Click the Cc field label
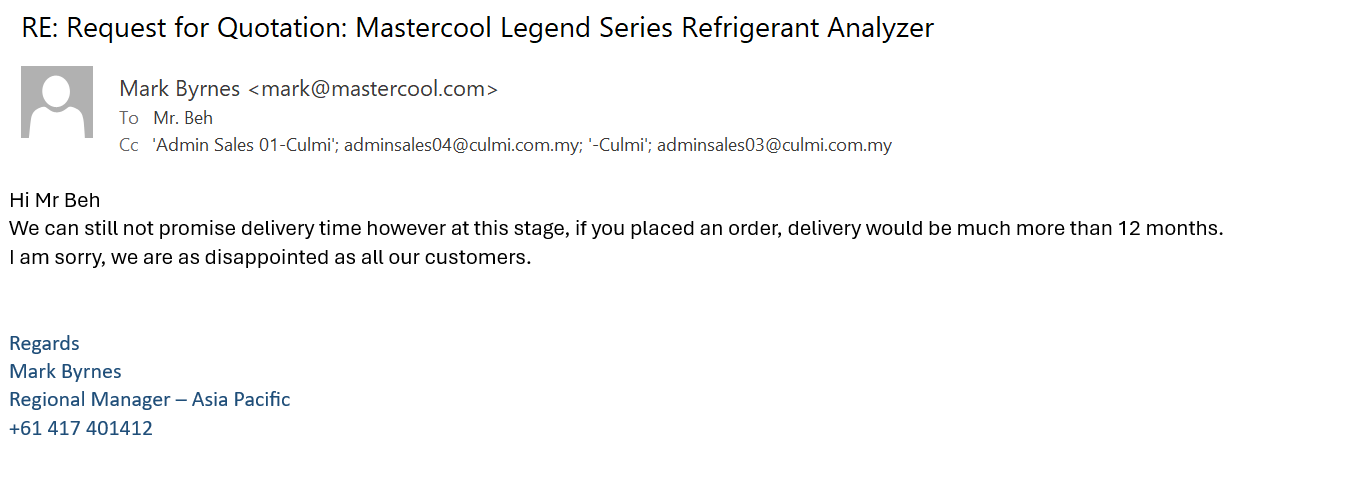The image size is (1351, 487). (x=128, y=145)
